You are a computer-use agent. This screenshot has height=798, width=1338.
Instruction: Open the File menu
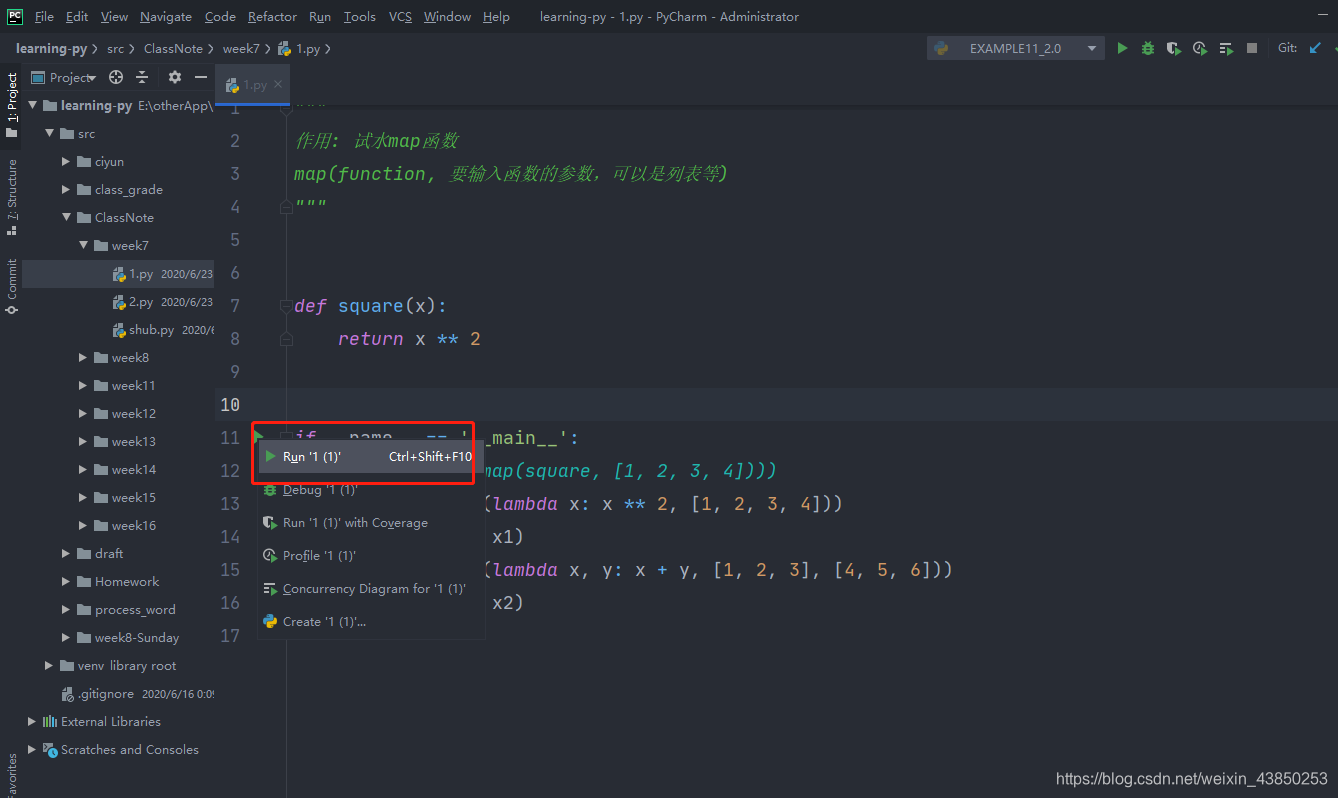click(x=44, y=16)
